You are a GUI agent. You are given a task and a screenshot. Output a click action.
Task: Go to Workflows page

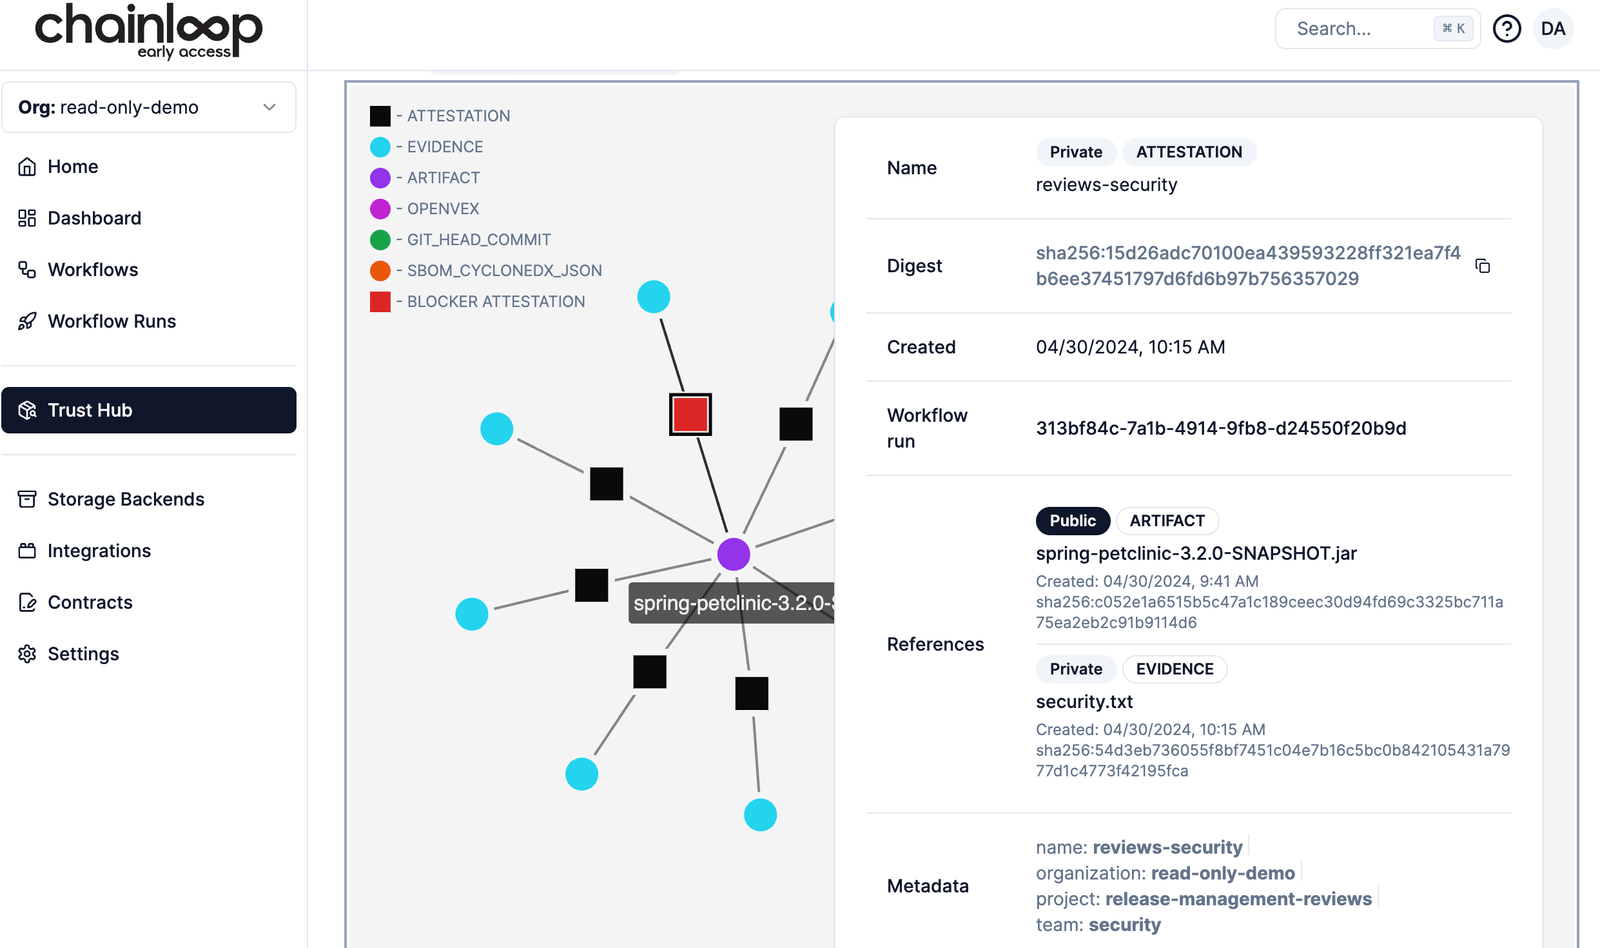pos(93,270)
